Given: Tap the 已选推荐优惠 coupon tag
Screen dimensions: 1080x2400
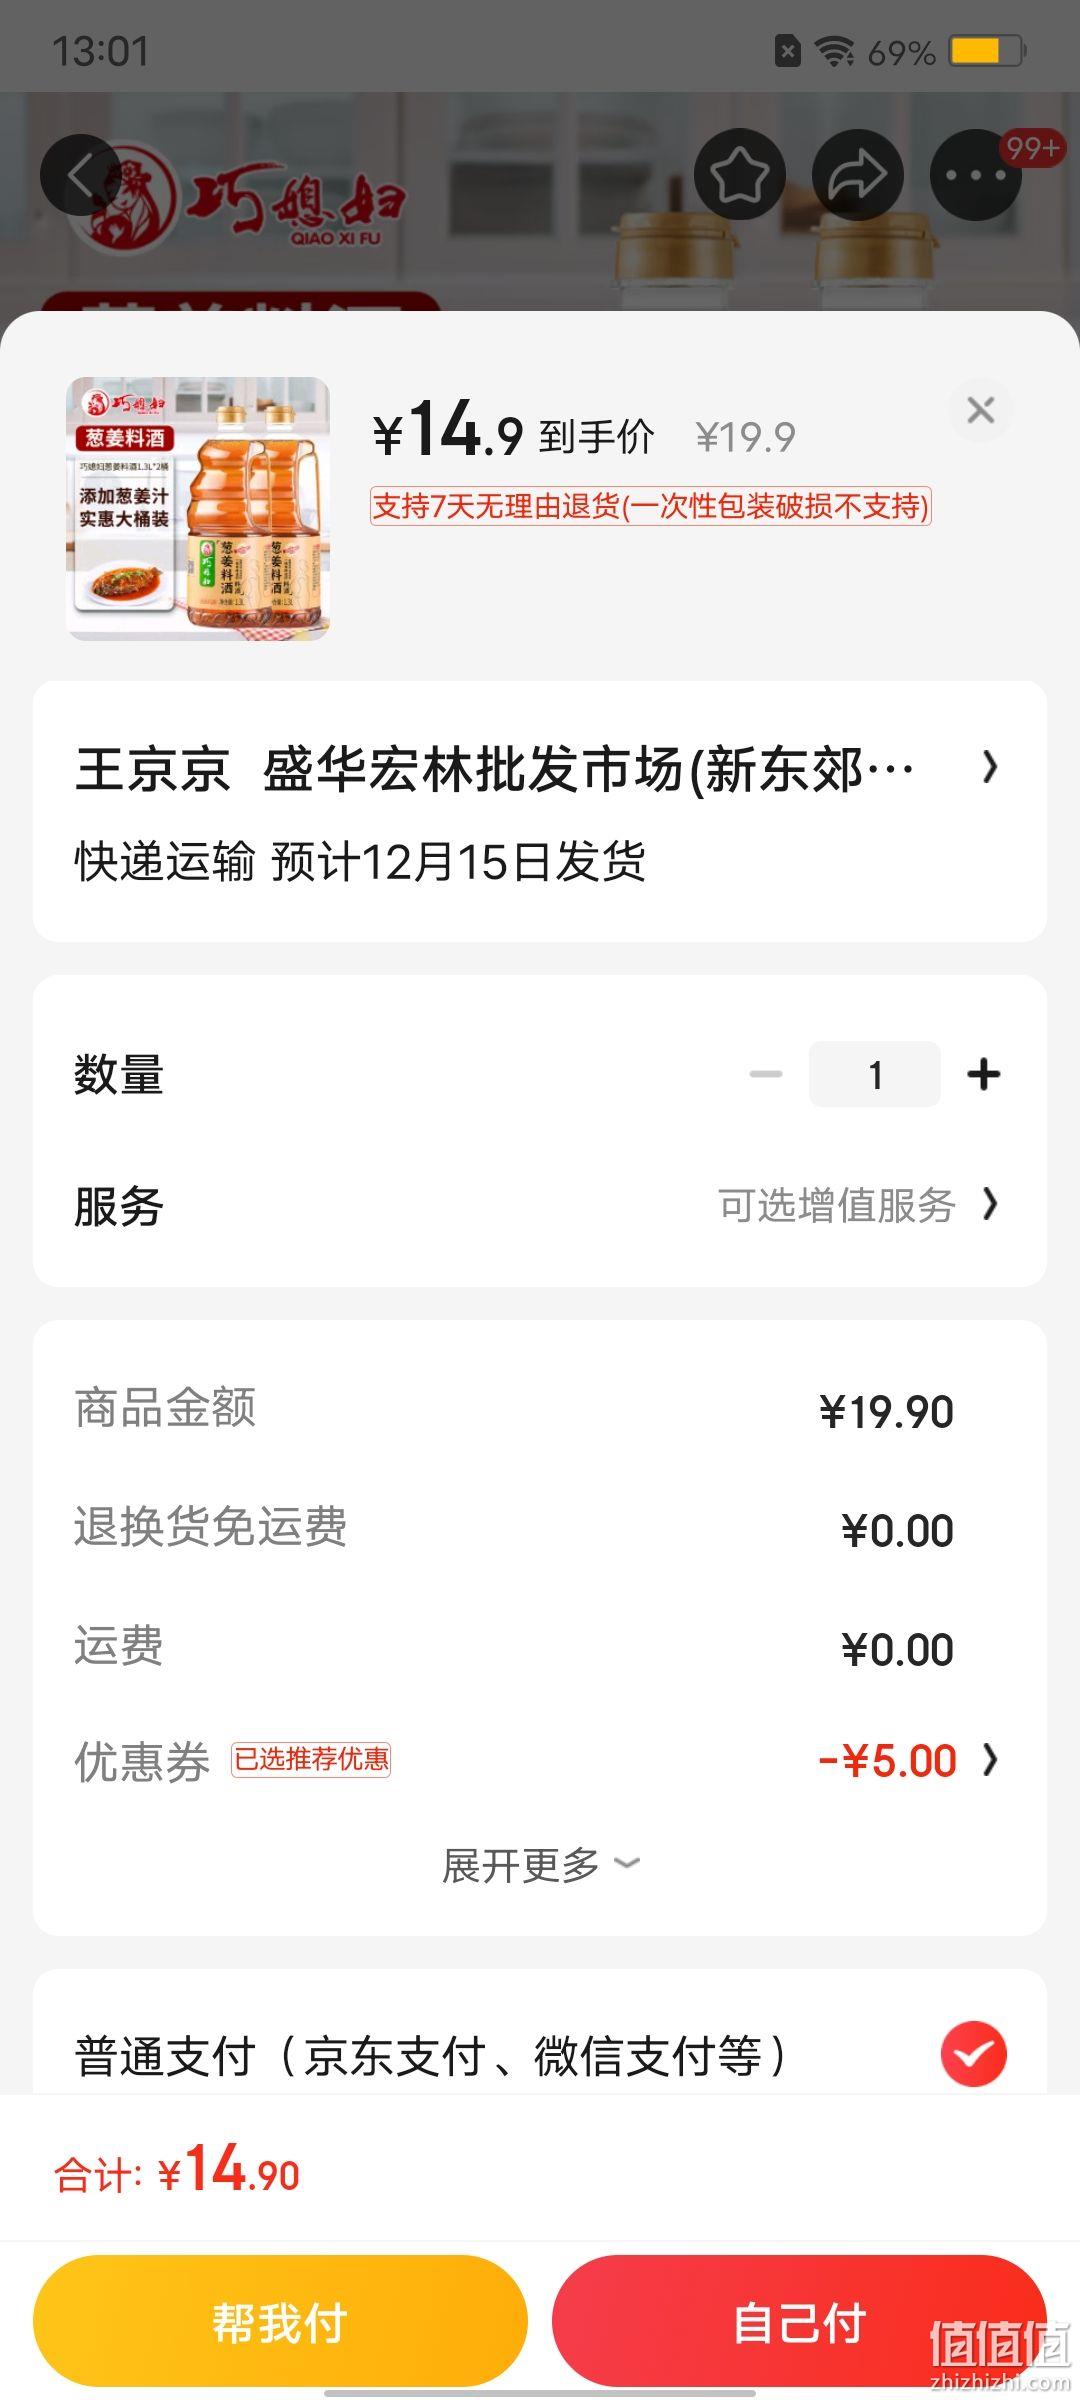Looking at the screenshot, I should coord(311,1759).
